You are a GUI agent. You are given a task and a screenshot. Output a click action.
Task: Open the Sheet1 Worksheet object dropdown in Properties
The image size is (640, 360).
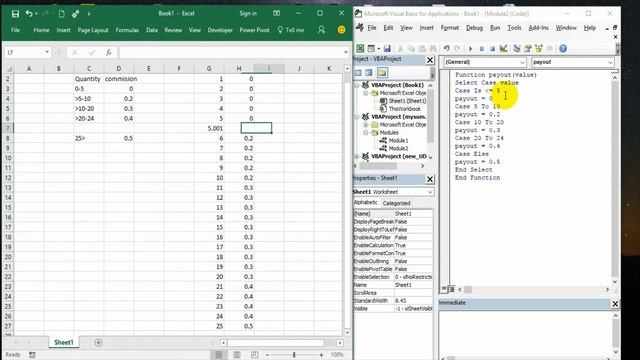tap(430, 192)
